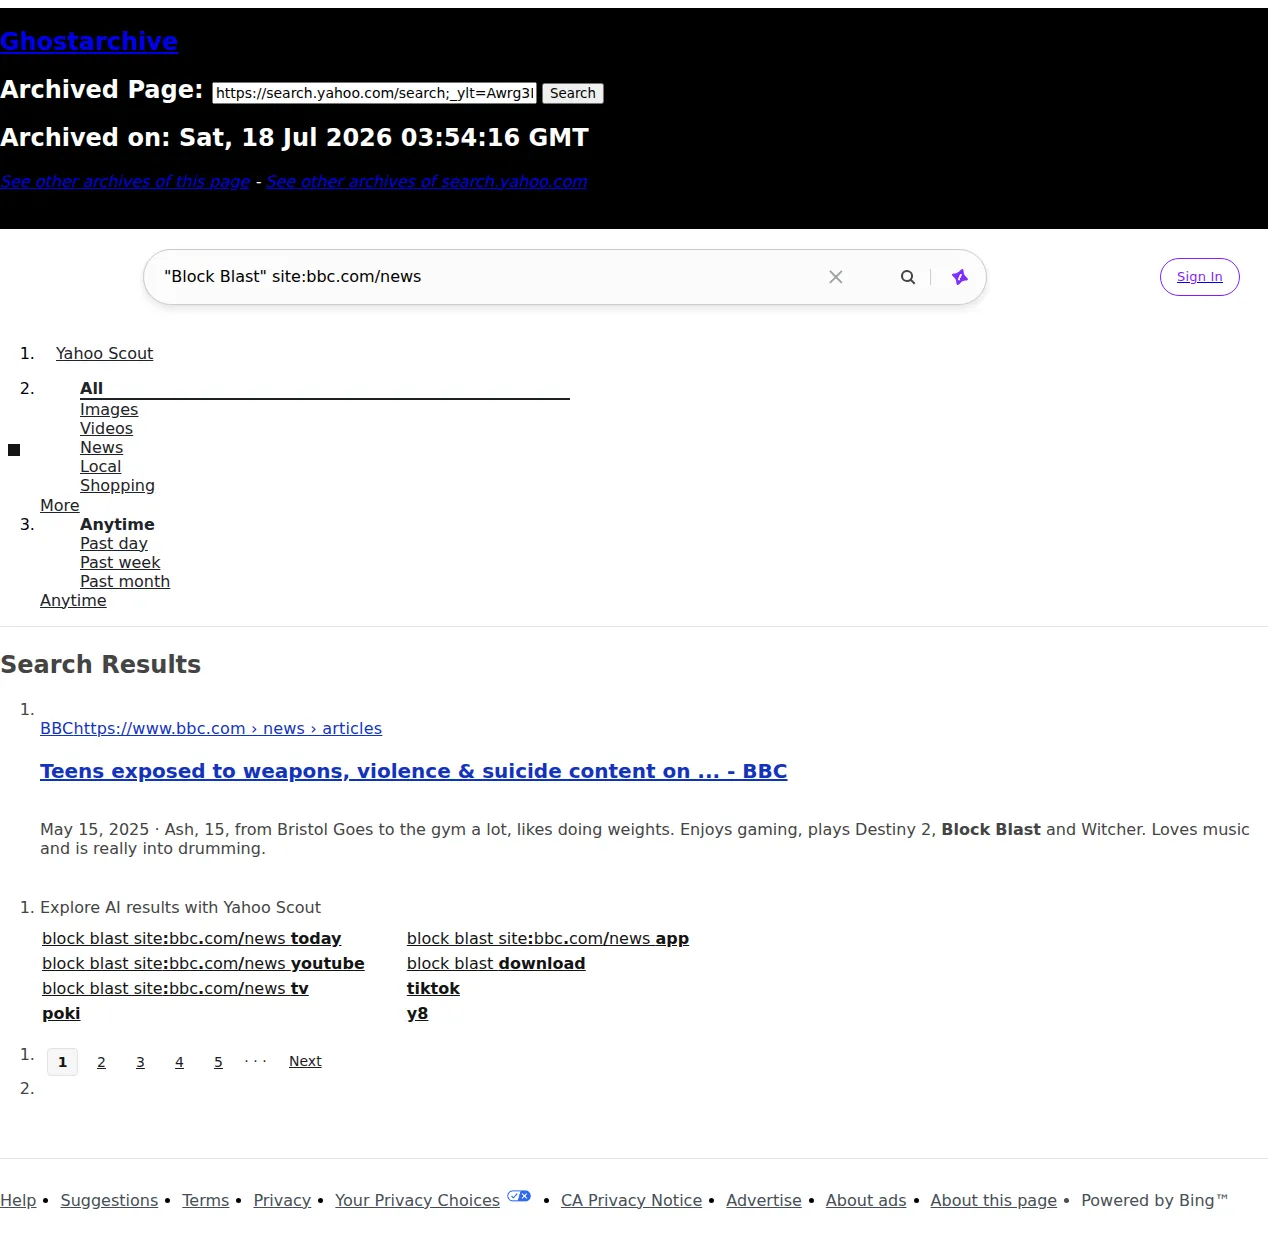Expand the More search categories menu
Image resolution: width=1268 pixels, height=1243 pixels.
click(60, 505)
